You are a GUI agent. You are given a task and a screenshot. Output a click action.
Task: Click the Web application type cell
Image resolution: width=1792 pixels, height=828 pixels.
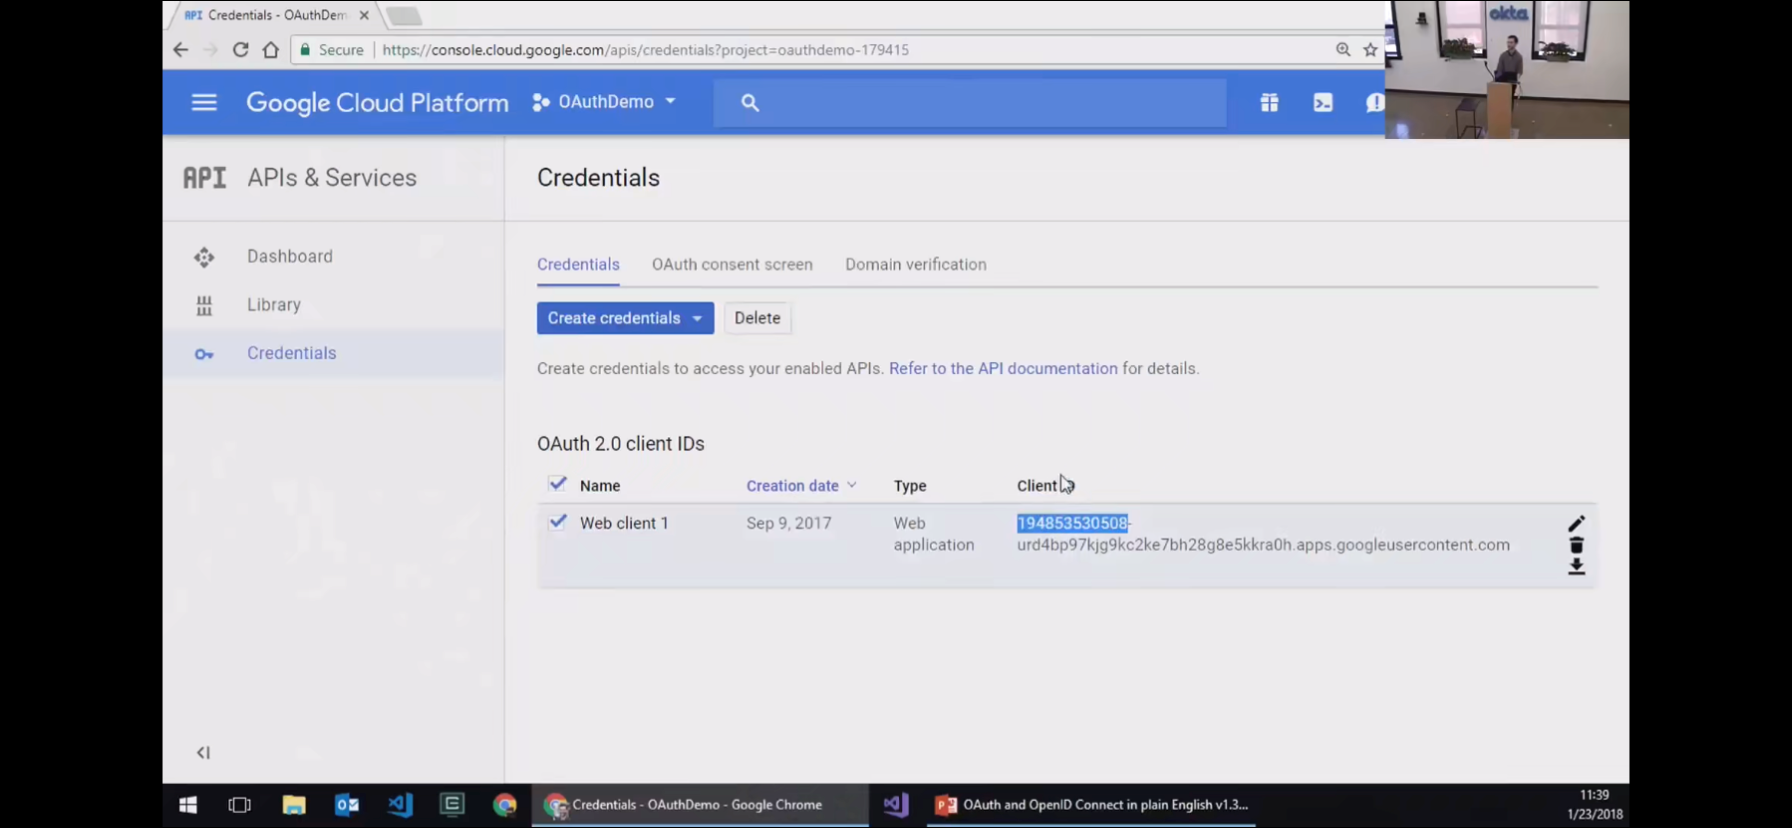coord(934,534)
